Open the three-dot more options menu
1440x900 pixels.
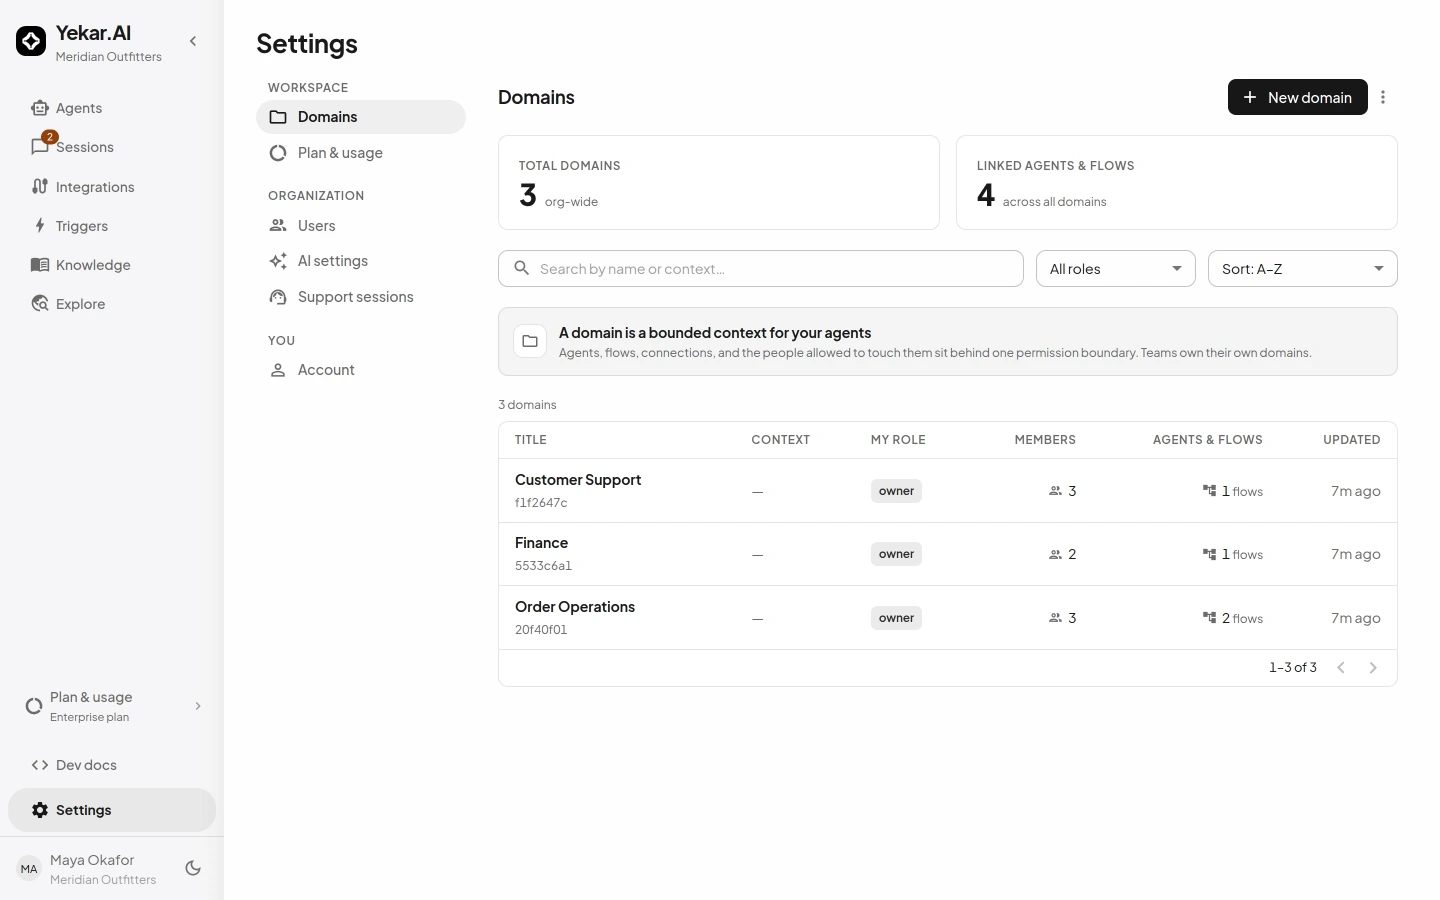click(1383, 97)
